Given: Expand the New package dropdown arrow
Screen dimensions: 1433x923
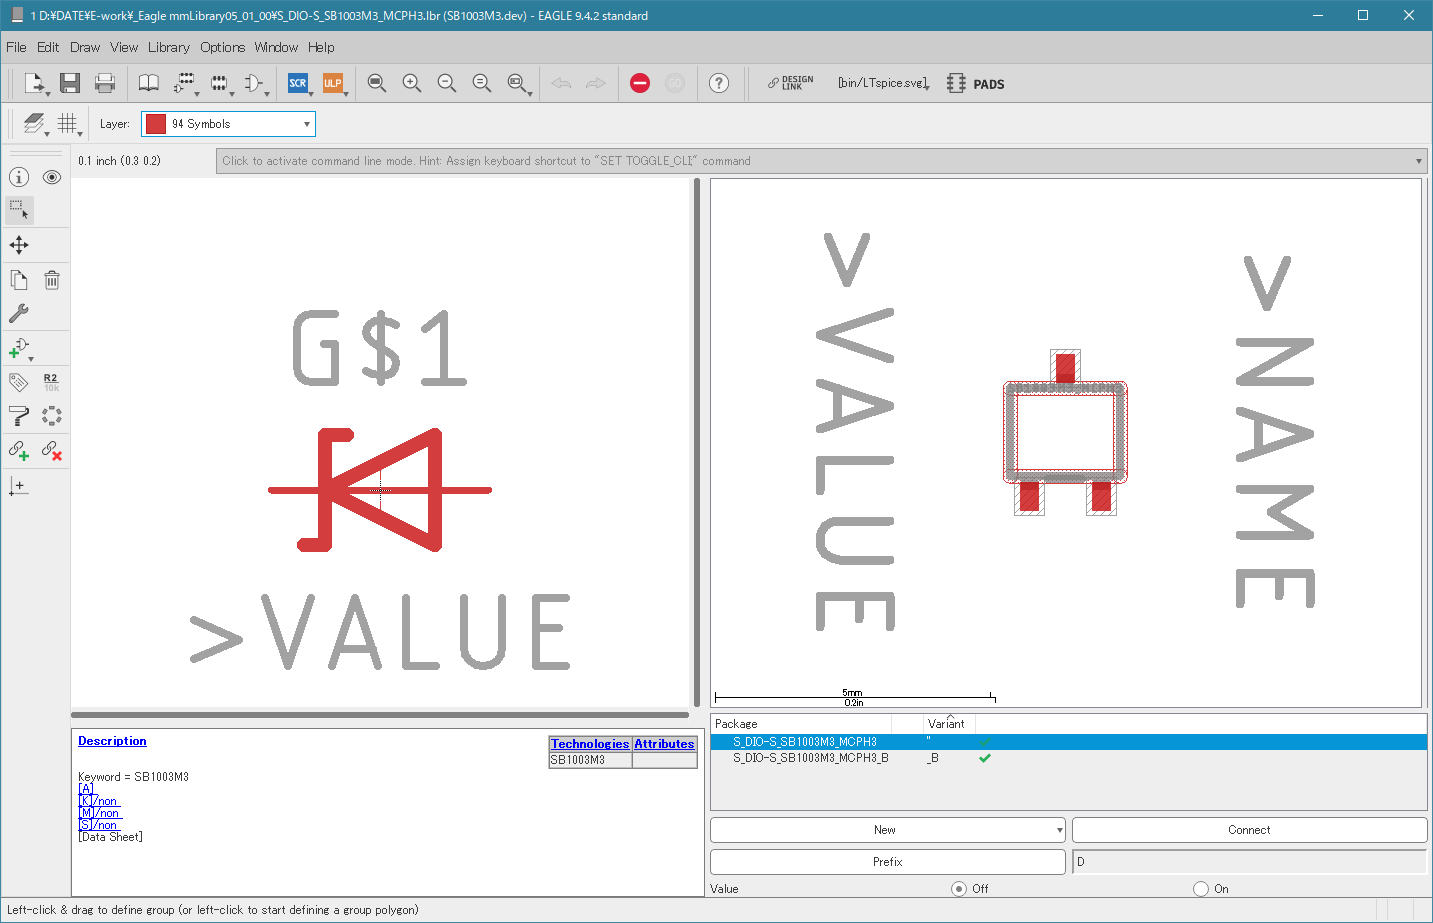Looking at the screenshot, I should tap(1059, 830).
